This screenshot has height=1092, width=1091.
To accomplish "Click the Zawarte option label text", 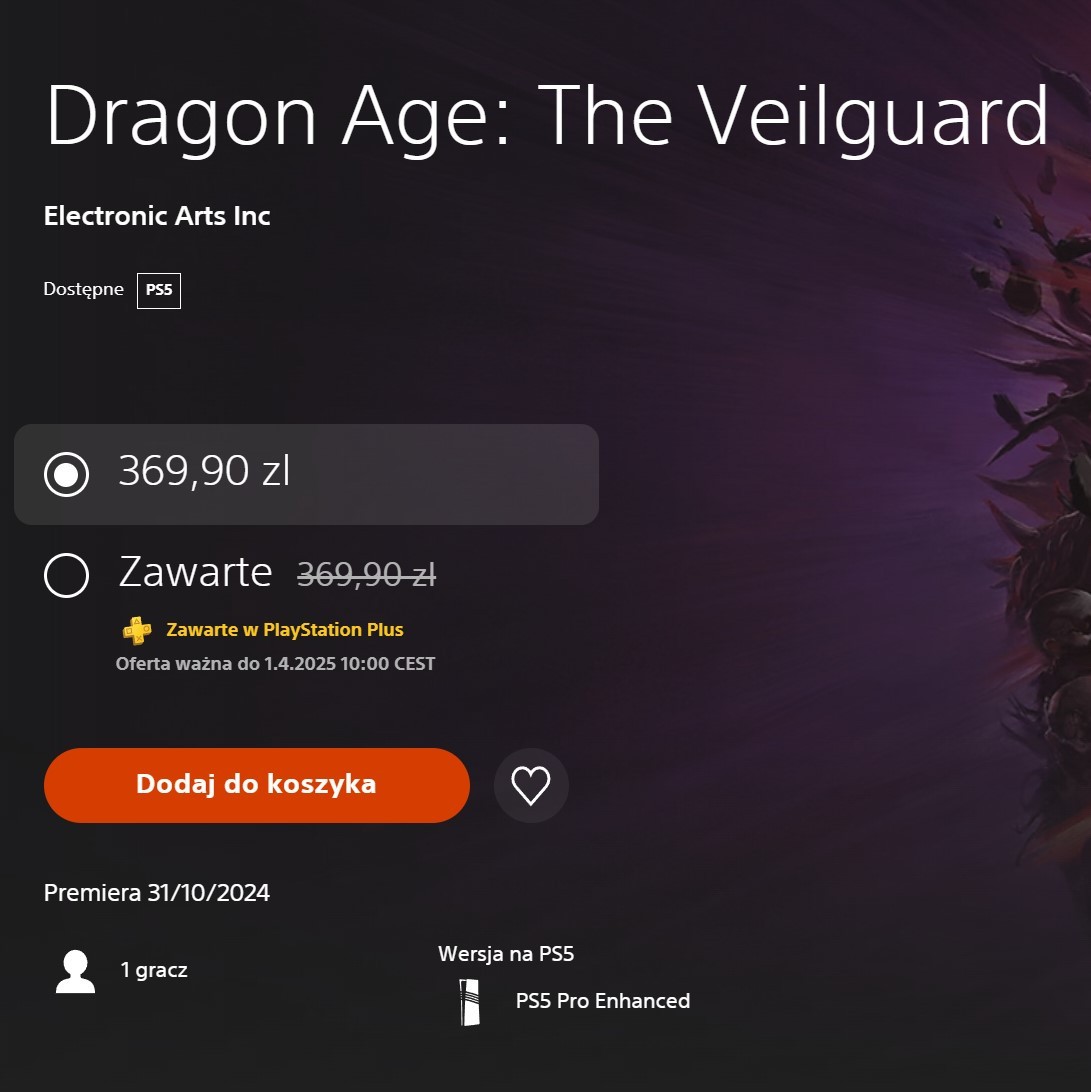I will (195, 572).
